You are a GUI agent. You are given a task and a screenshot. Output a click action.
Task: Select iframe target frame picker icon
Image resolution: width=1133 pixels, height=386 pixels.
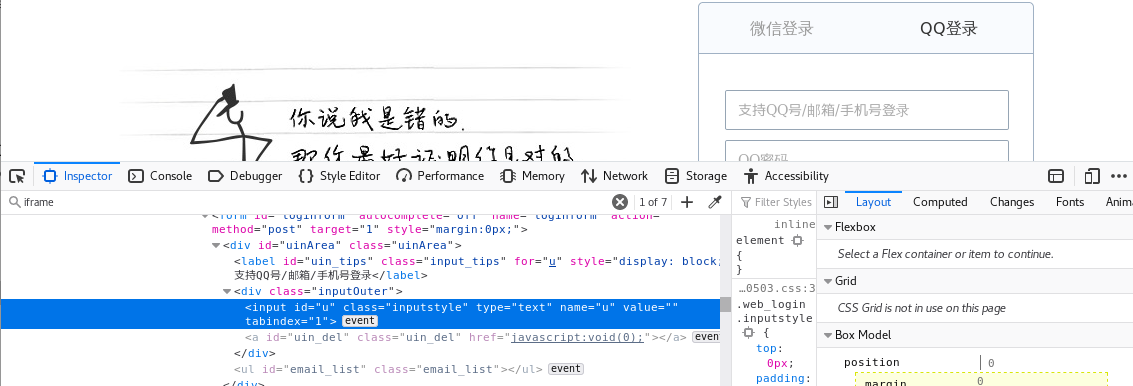(x=1056, y=176)
